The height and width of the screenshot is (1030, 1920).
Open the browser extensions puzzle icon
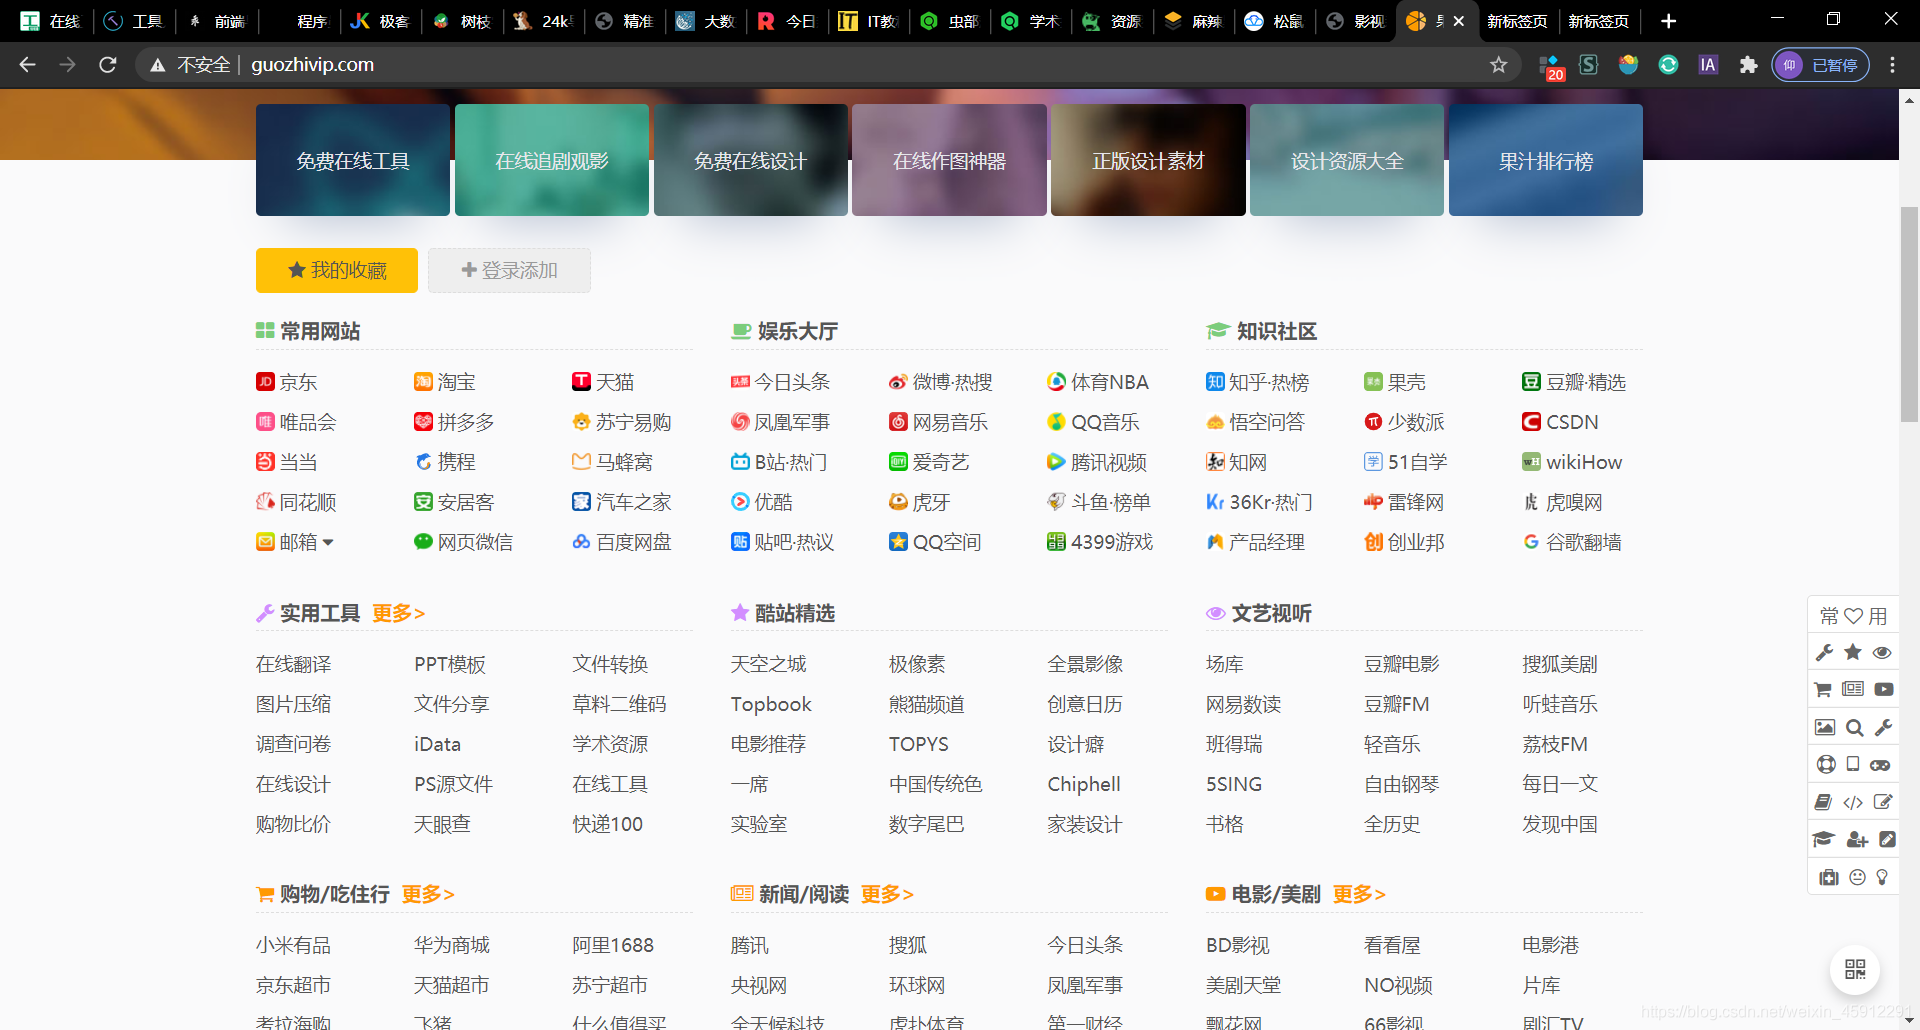(1748, 65)
